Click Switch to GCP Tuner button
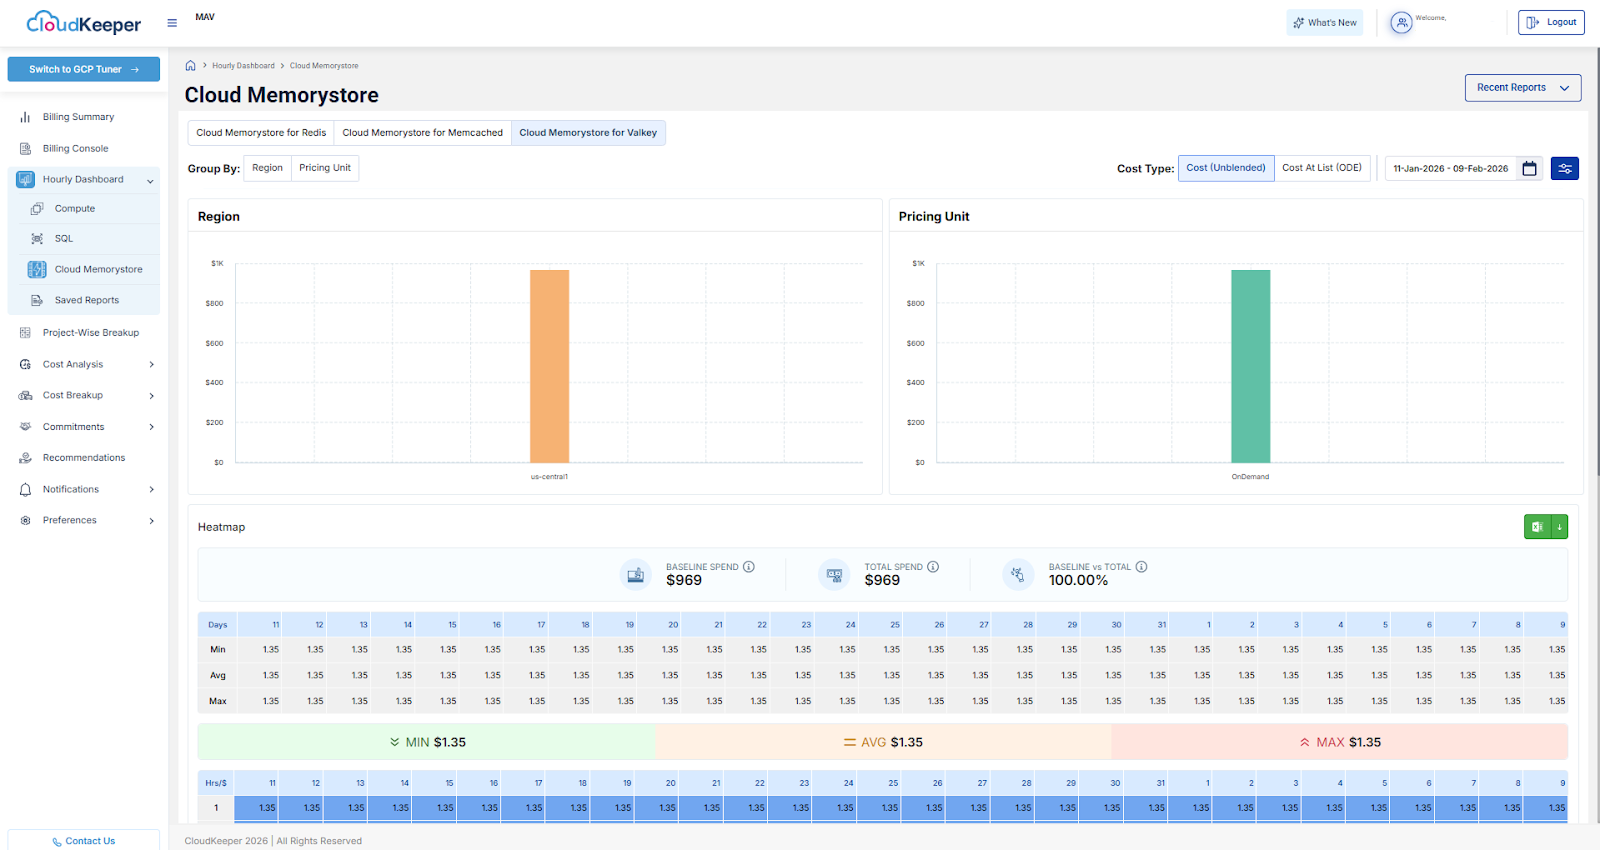Screen dimensions: 1600x850 click(84, 69)
